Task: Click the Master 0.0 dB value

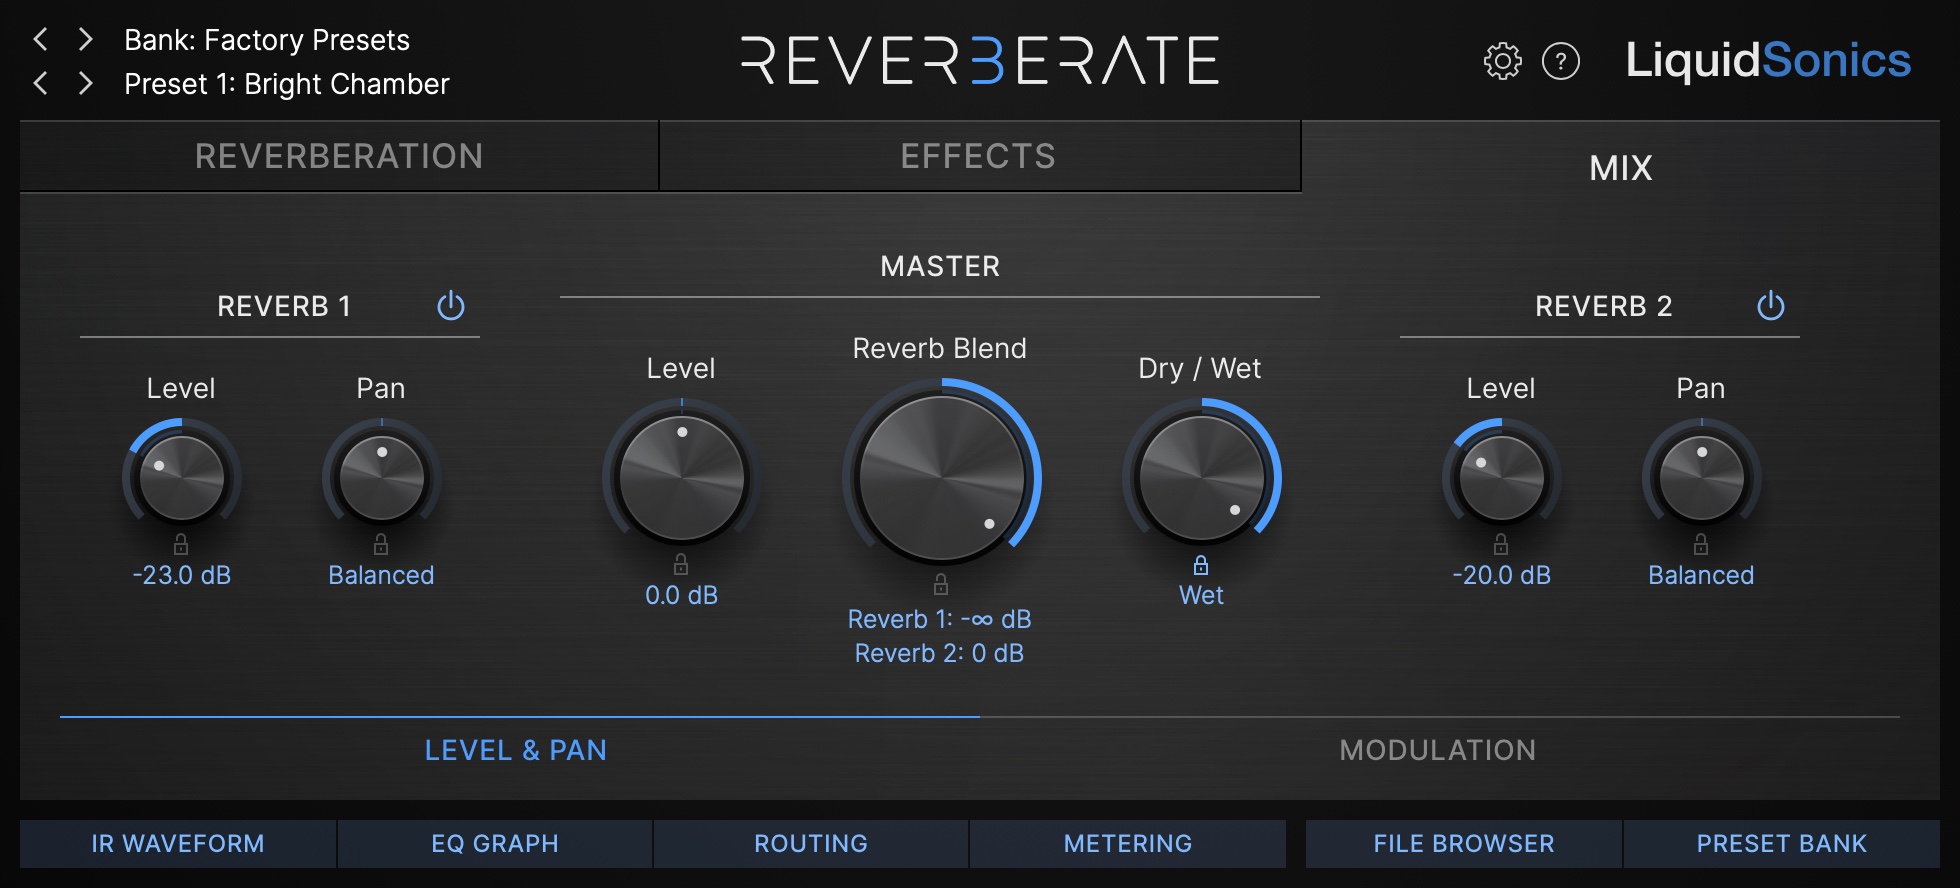Action: 681,595
